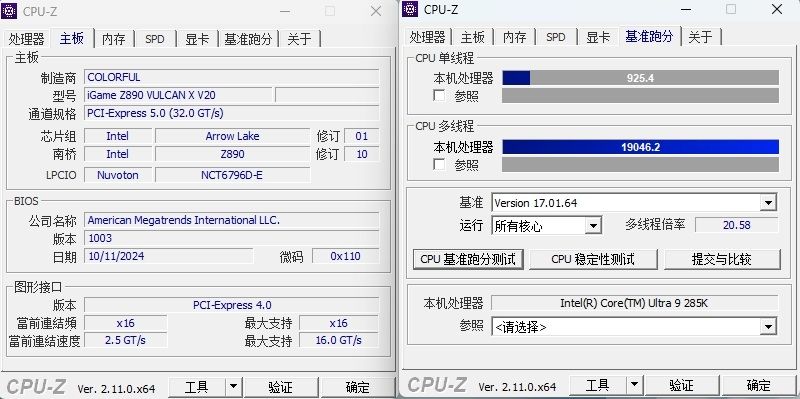Start CPU 稳定性测试 stress test
800x399 pixels.
point(593,259)
